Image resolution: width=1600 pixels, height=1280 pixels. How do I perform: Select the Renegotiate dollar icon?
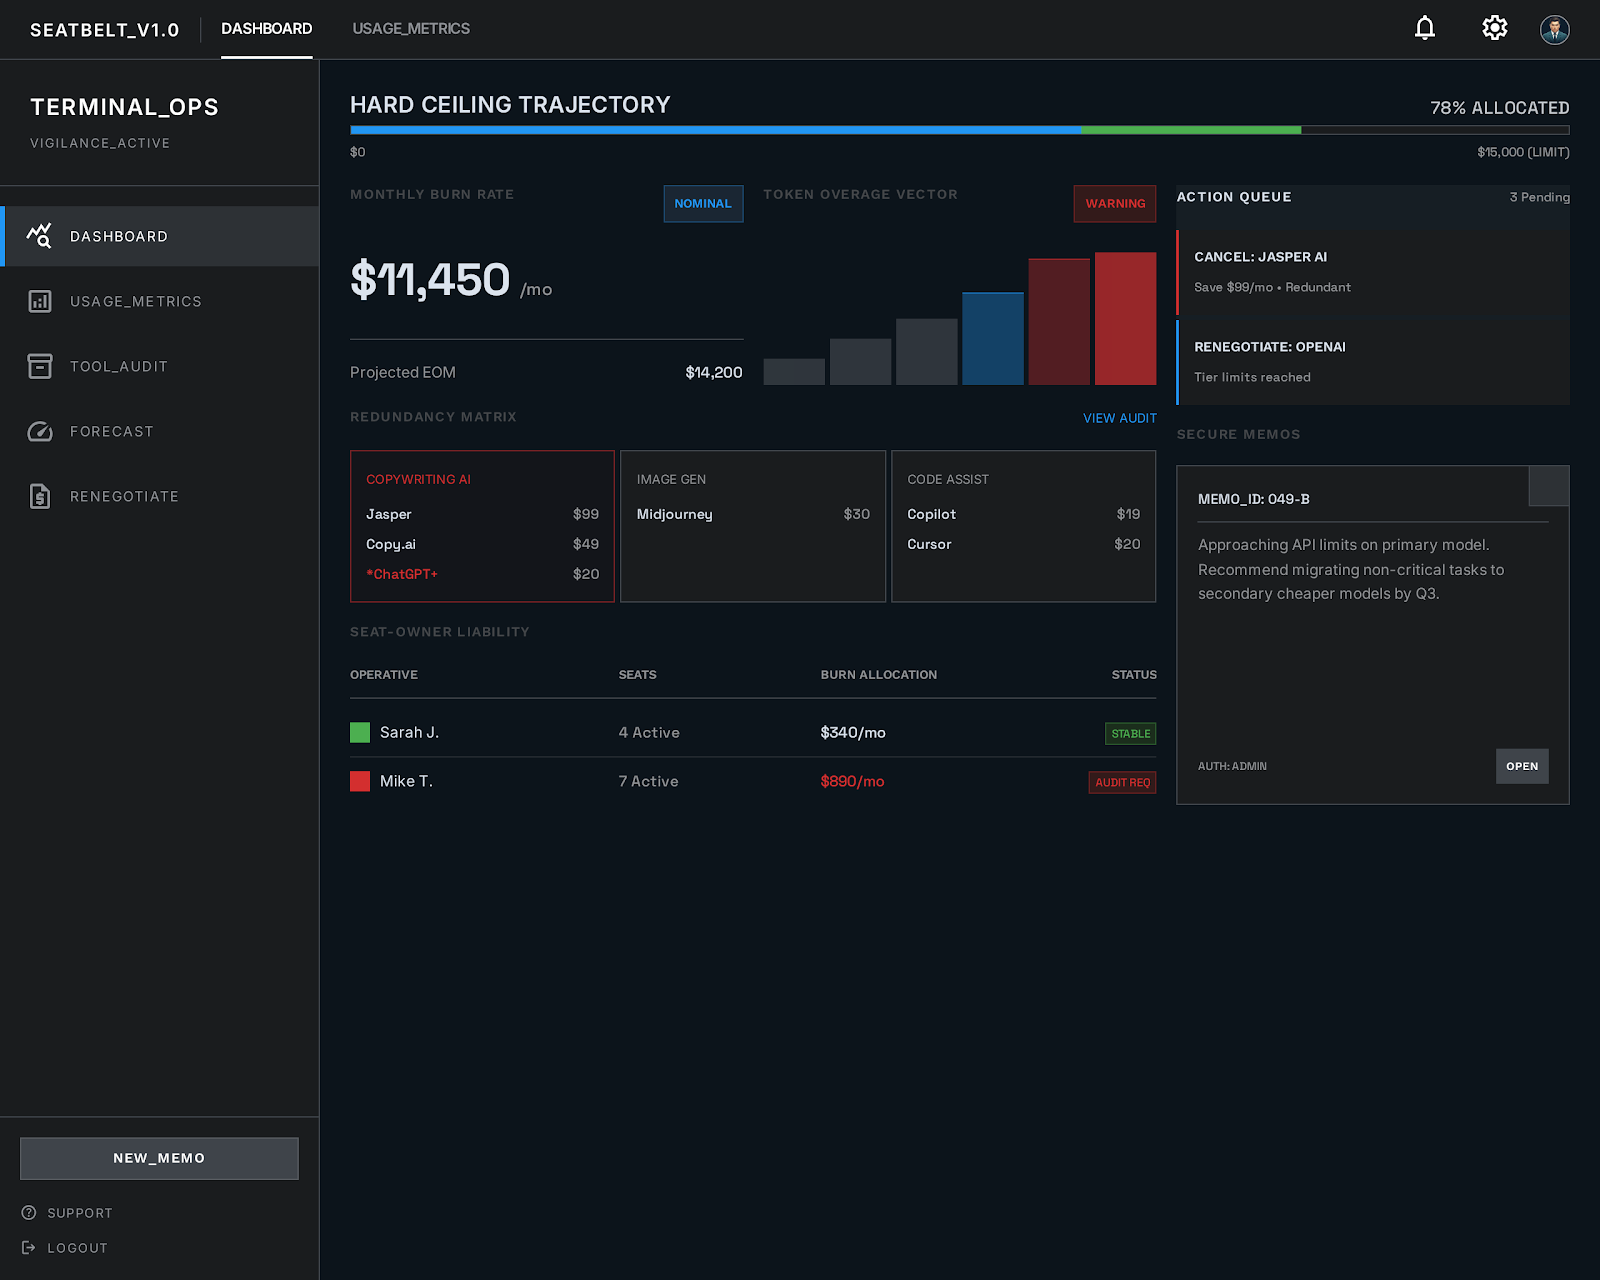point(40,496)
